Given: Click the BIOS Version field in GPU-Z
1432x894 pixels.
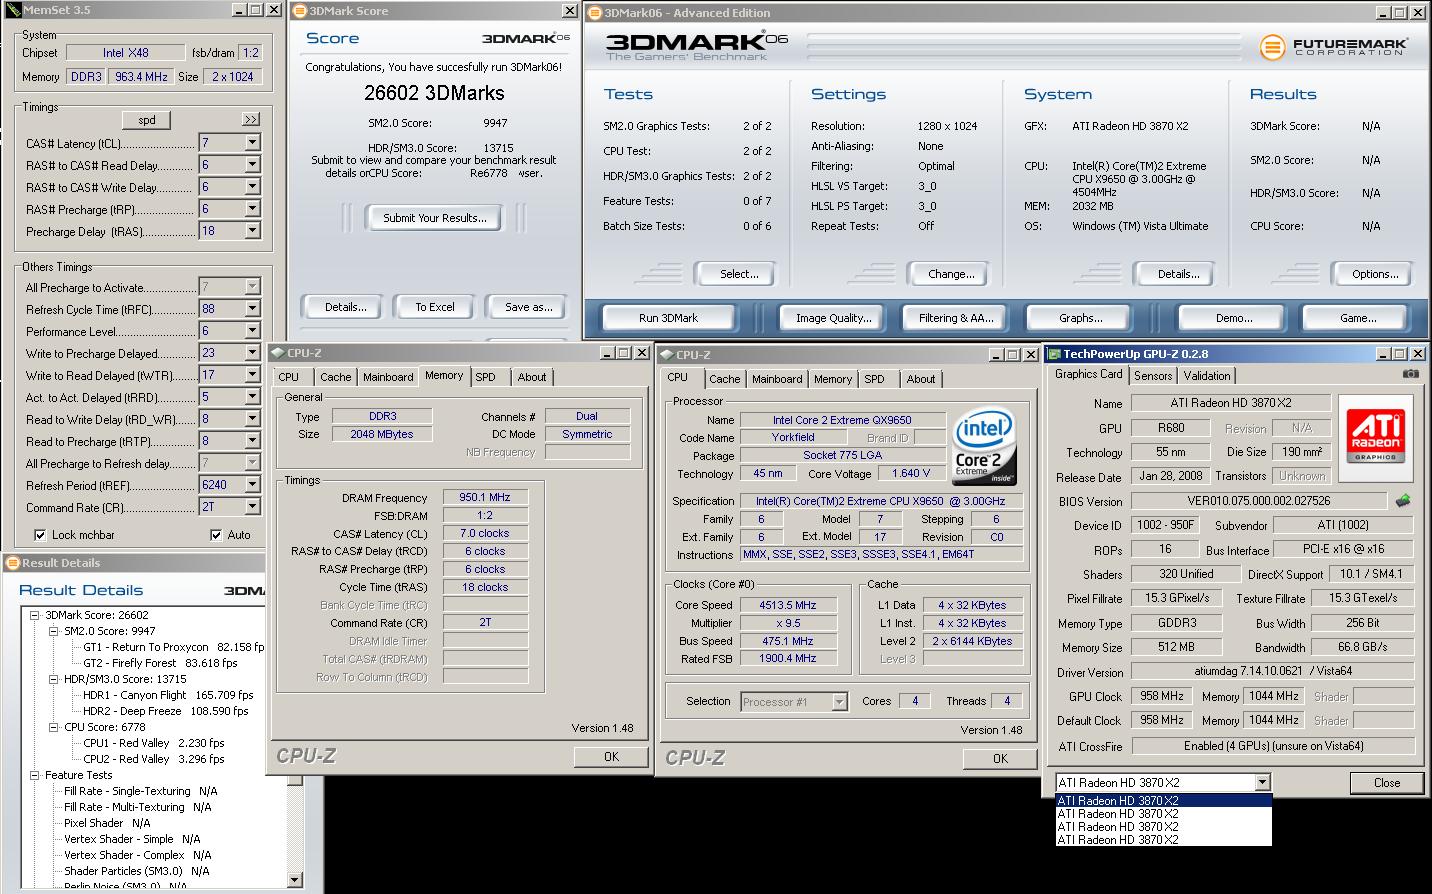Looking at the screenshot, I should [1260, 501].
